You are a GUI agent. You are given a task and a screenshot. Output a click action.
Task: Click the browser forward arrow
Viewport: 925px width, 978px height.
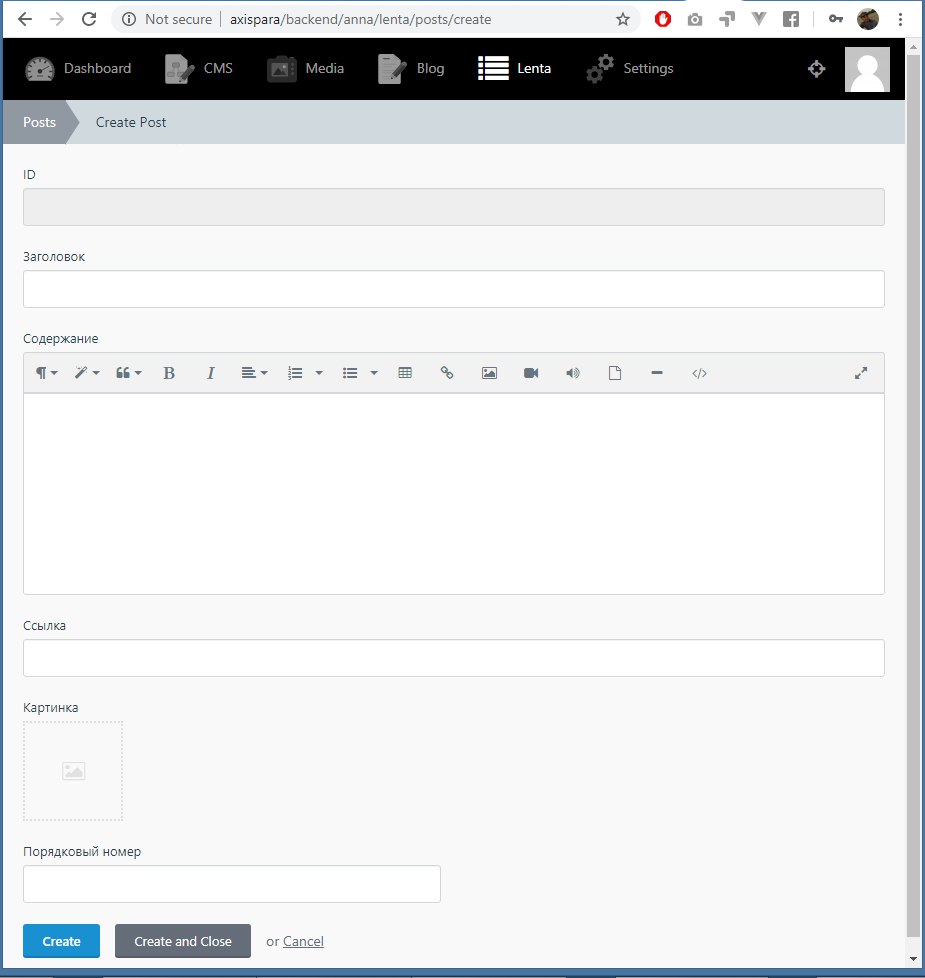[57, 19]
